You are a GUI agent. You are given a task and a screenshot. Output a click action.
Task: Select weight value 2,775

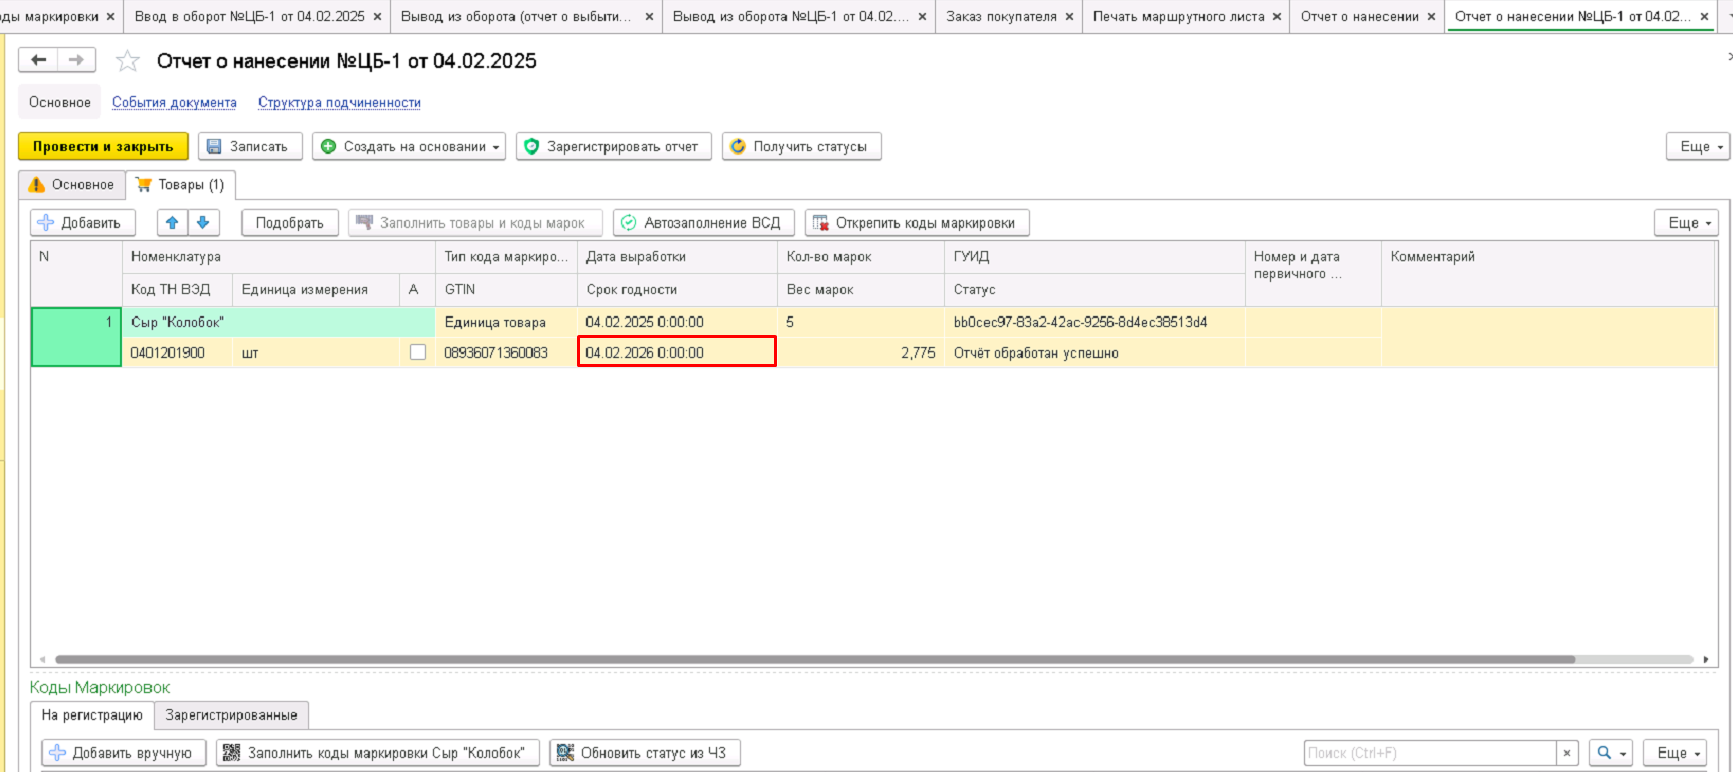point(862,353)
